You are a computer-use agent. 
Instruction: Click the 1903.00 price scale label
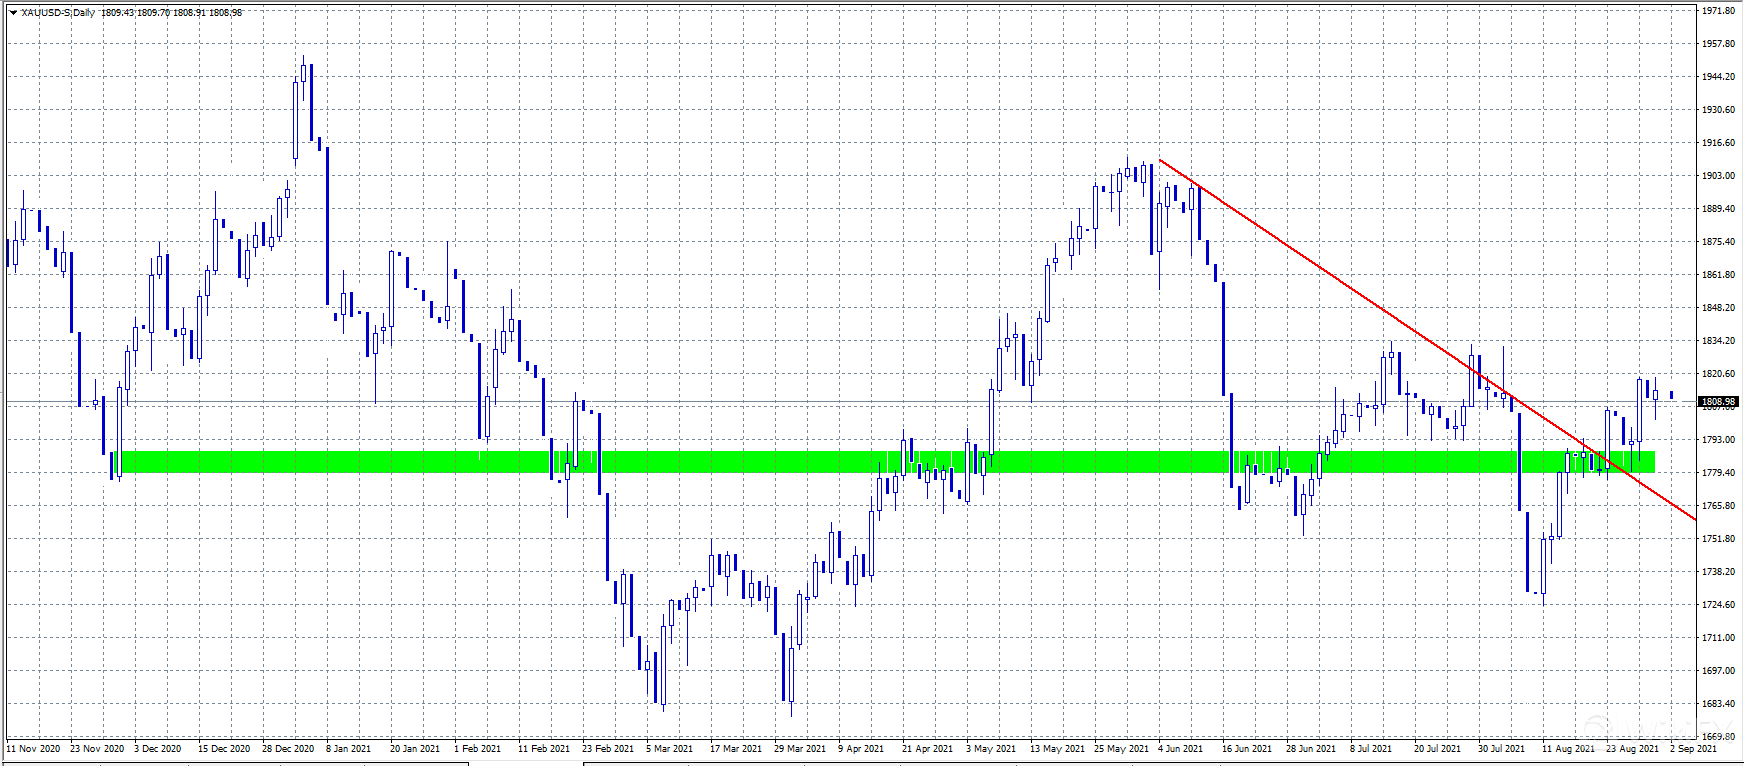coord(1718,176)
